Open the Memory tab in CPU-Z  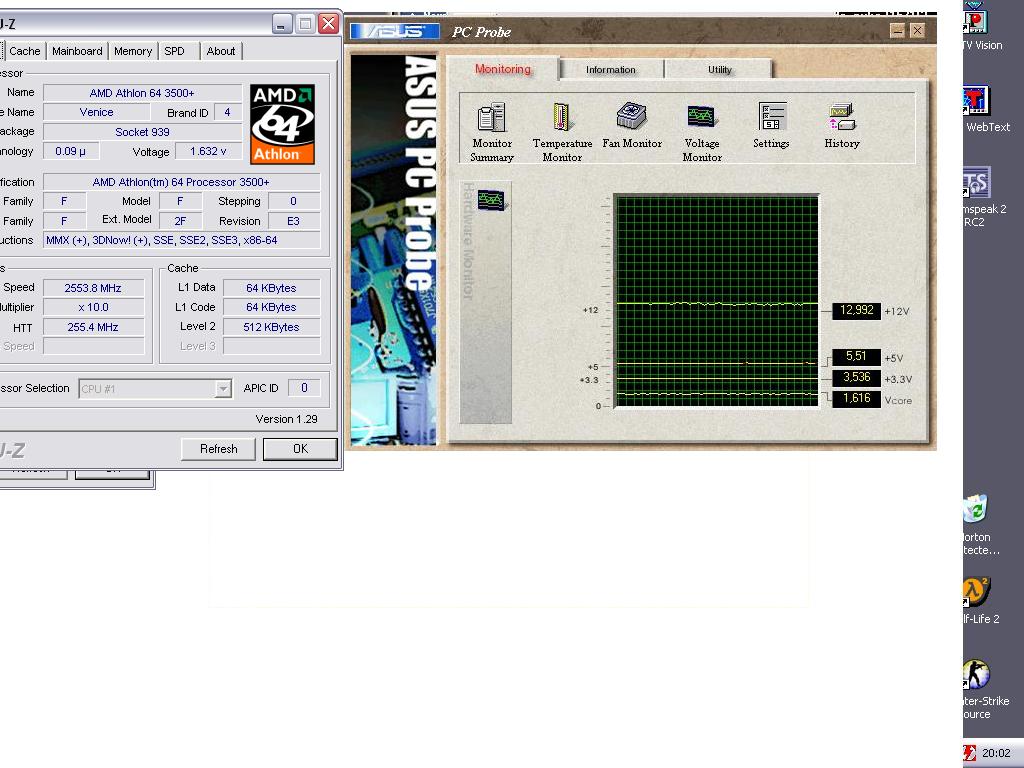pos(133,51)
